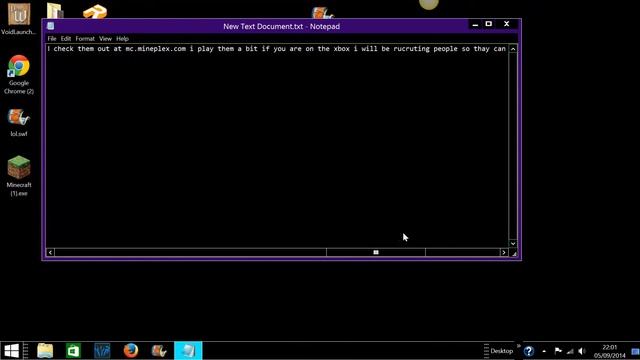This screenshot has height=360, width=640.
Task: Maximize the Notepad window
Action: coord(489,24)
